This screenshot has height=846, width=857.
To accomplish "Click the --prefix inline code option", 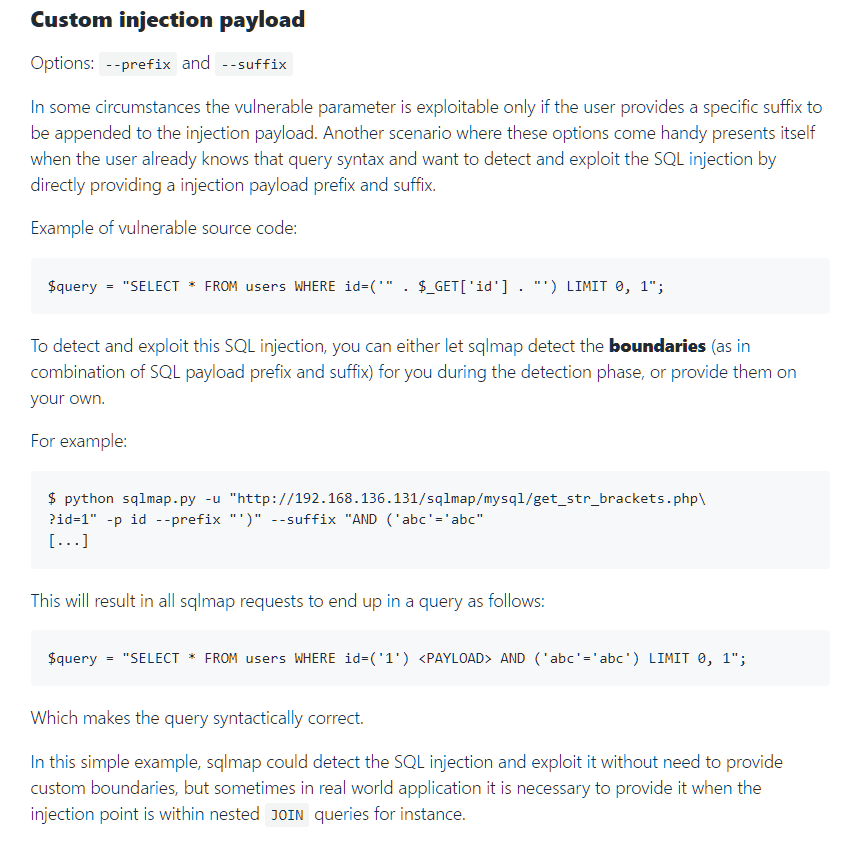I will tap(140, 64).
